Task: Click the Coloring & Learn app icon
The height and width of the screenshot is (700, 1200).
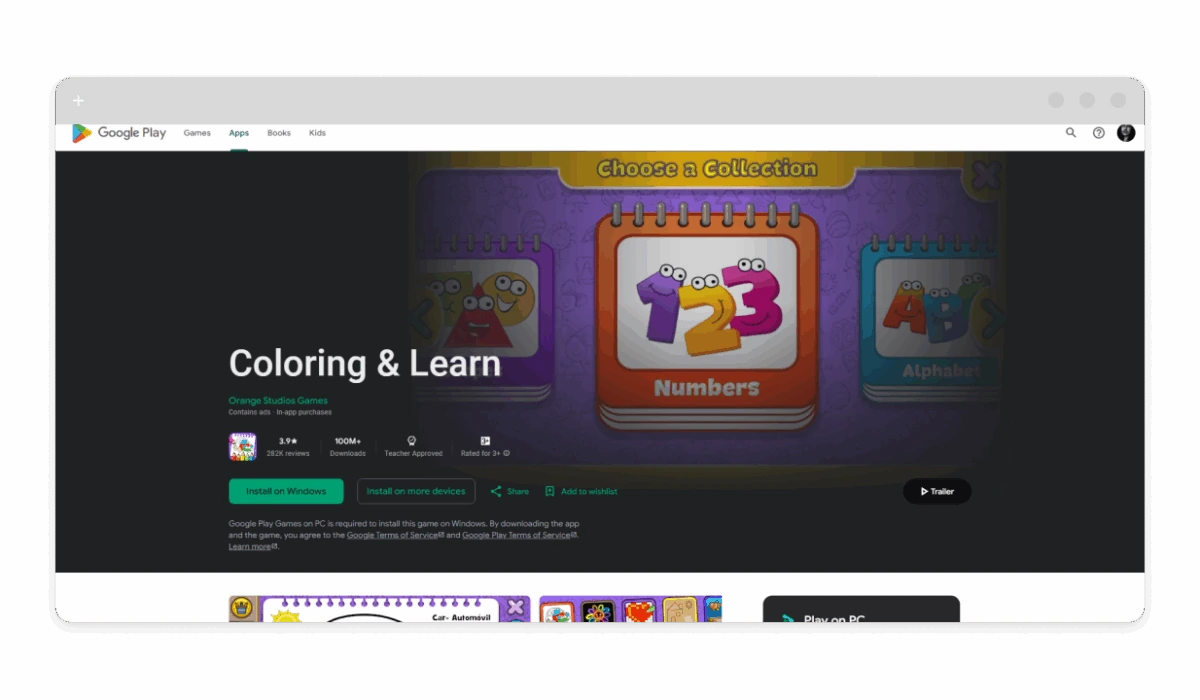Action: (242, 446)
